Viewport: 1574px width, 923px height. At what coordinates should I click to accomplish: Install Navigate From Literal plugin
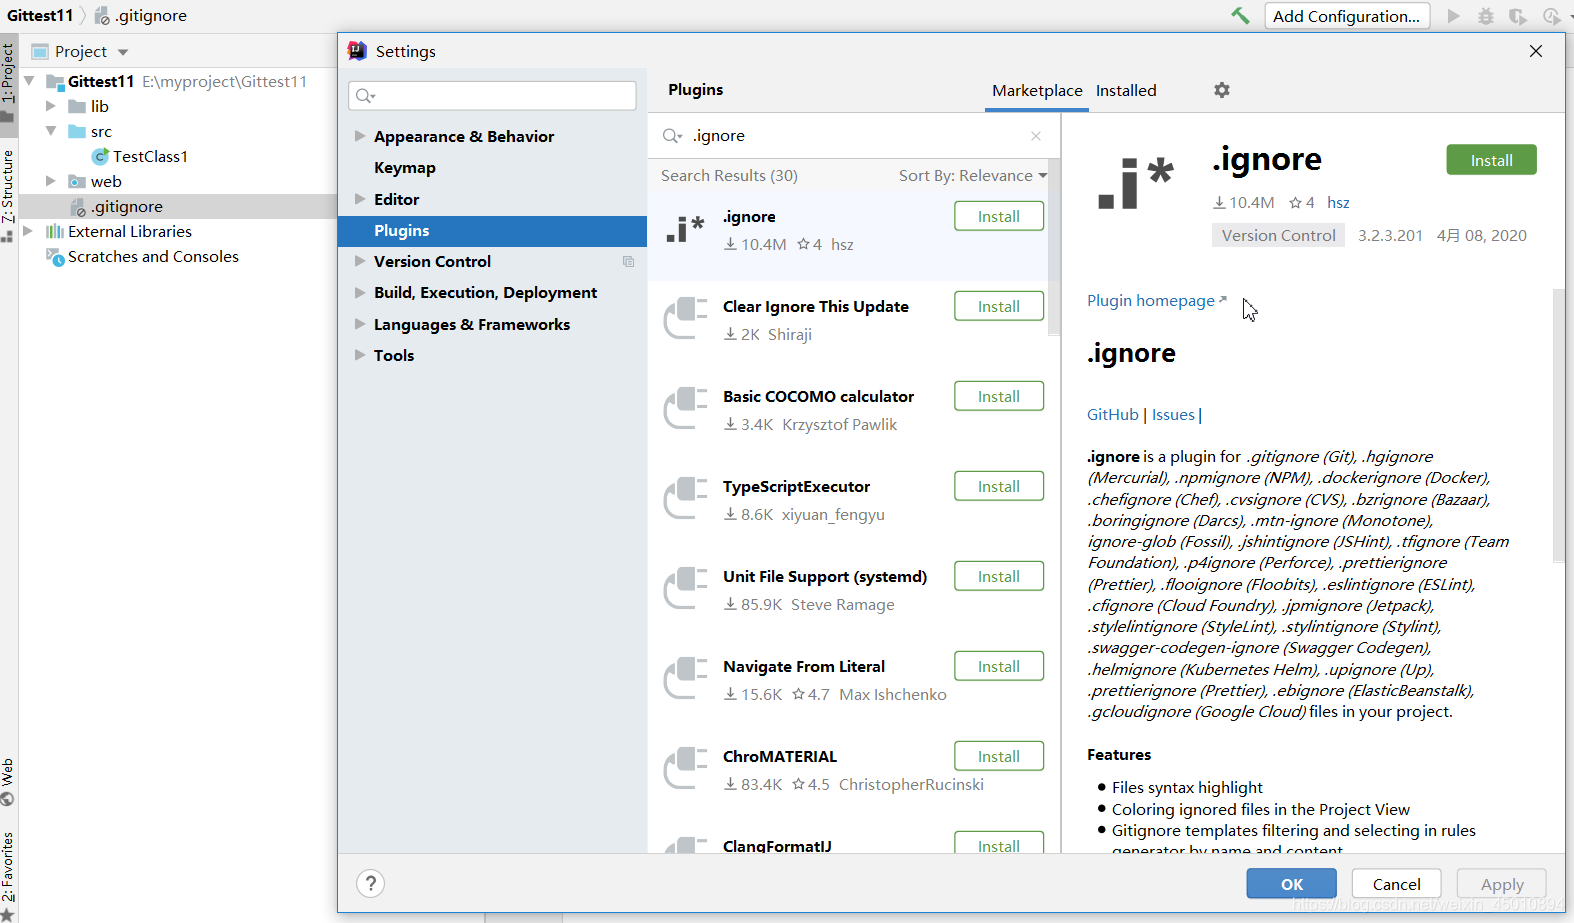point(999,666)
